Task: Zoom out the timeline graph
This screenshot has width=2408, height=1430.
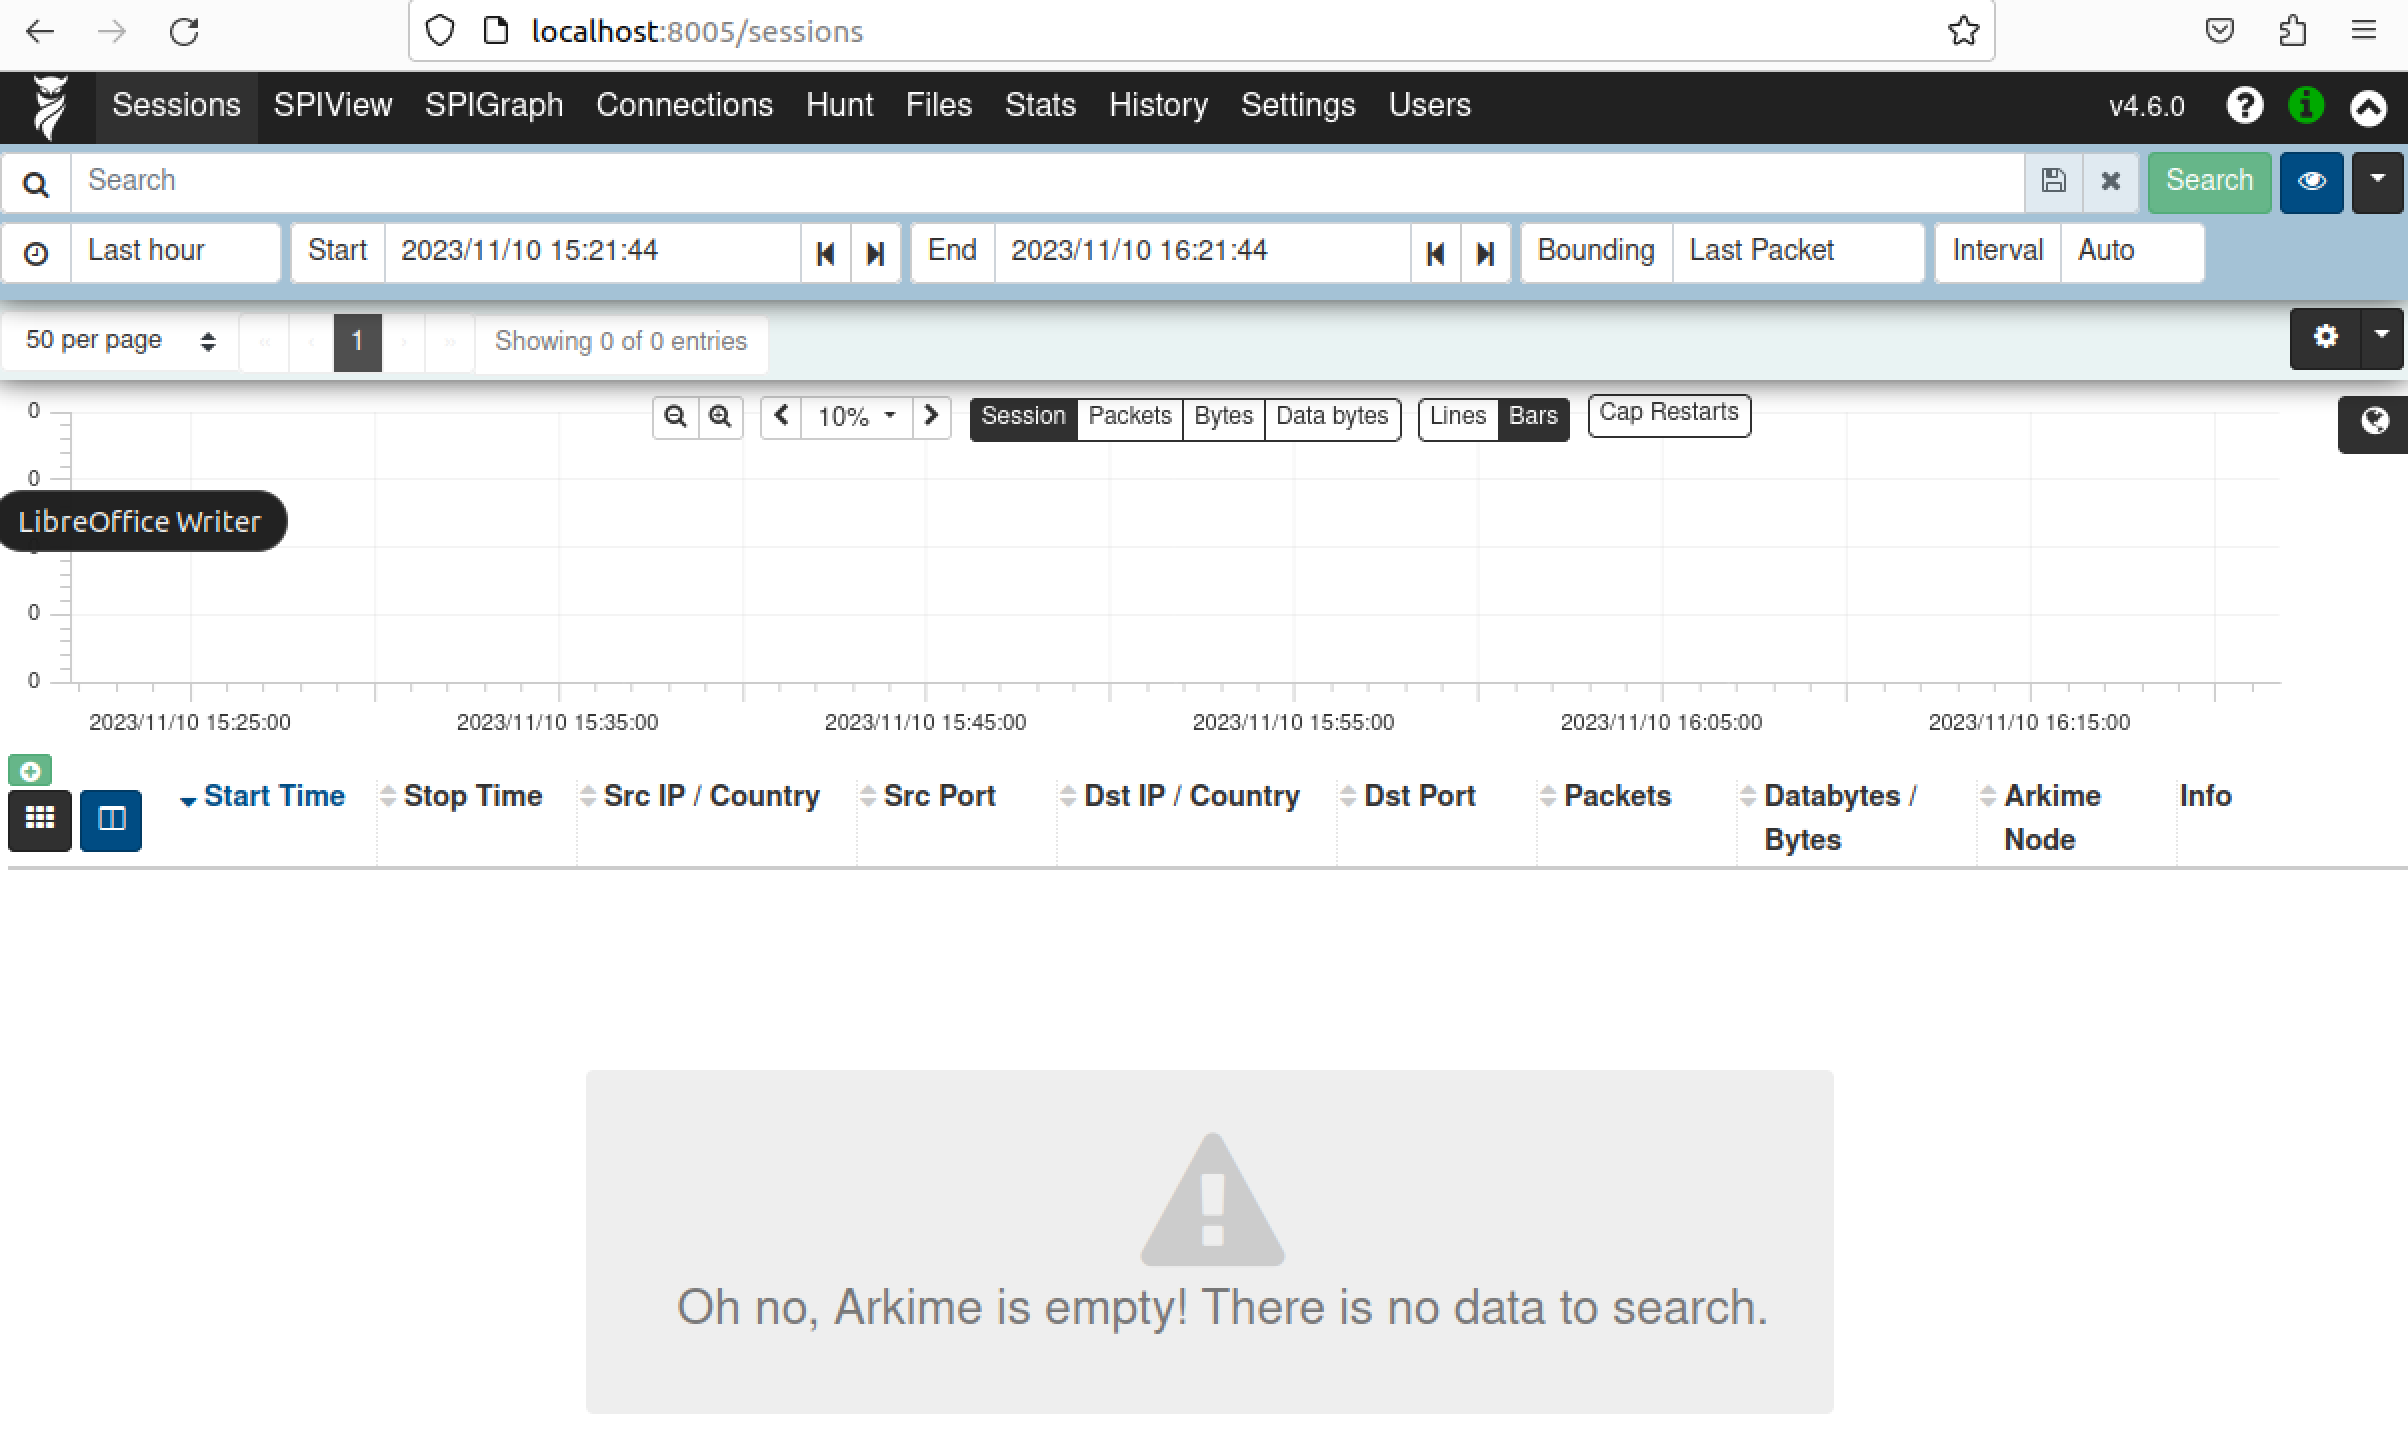Action: point(675,416)
